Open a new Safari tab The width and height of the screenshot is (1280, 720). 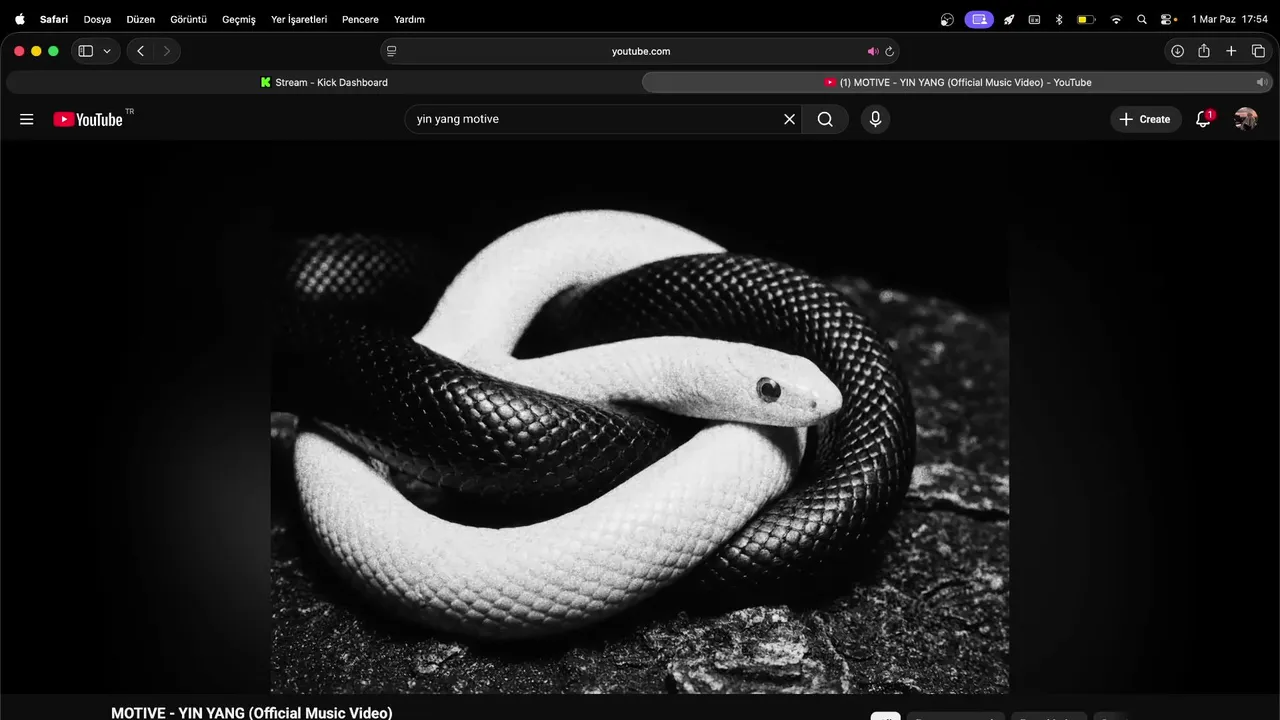1231,51
